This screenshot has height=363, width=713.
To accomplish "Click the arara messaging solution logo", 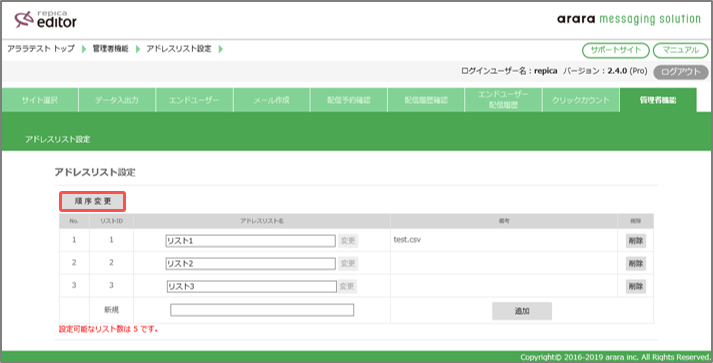I will 629,20.
